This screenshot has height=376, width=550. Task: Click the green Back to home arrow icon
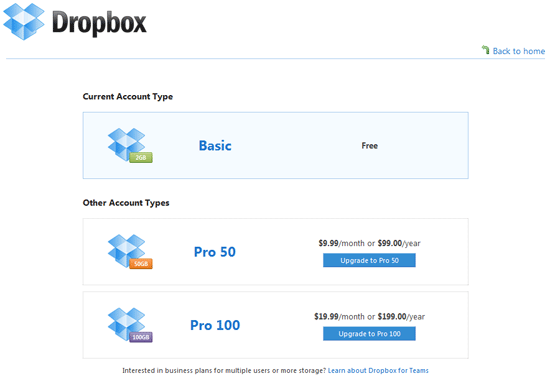pyautogui.click(x=485, y=50)
